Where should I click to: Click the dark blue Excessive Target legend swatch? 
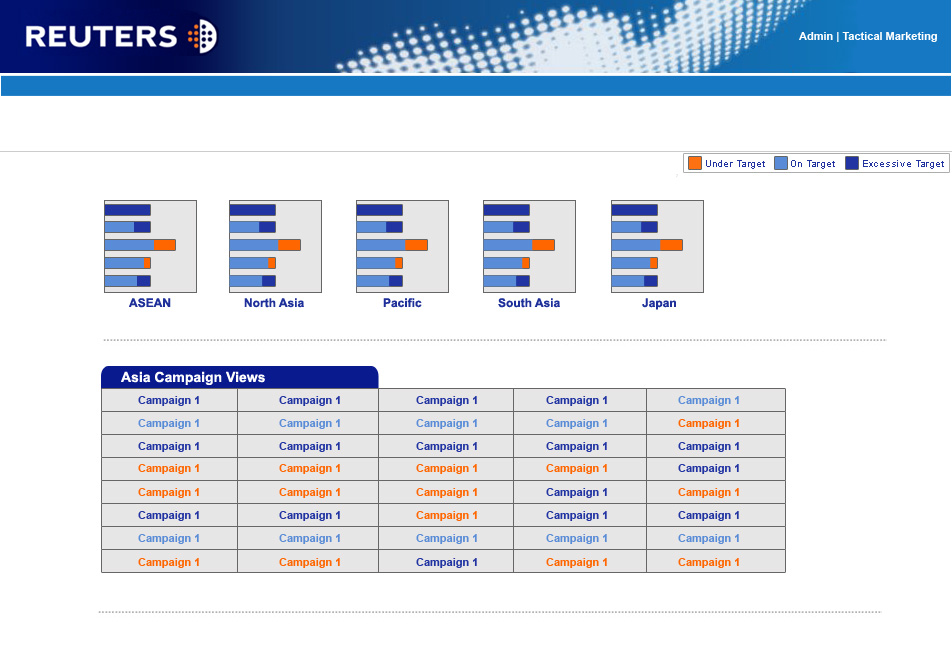(852, 163)
